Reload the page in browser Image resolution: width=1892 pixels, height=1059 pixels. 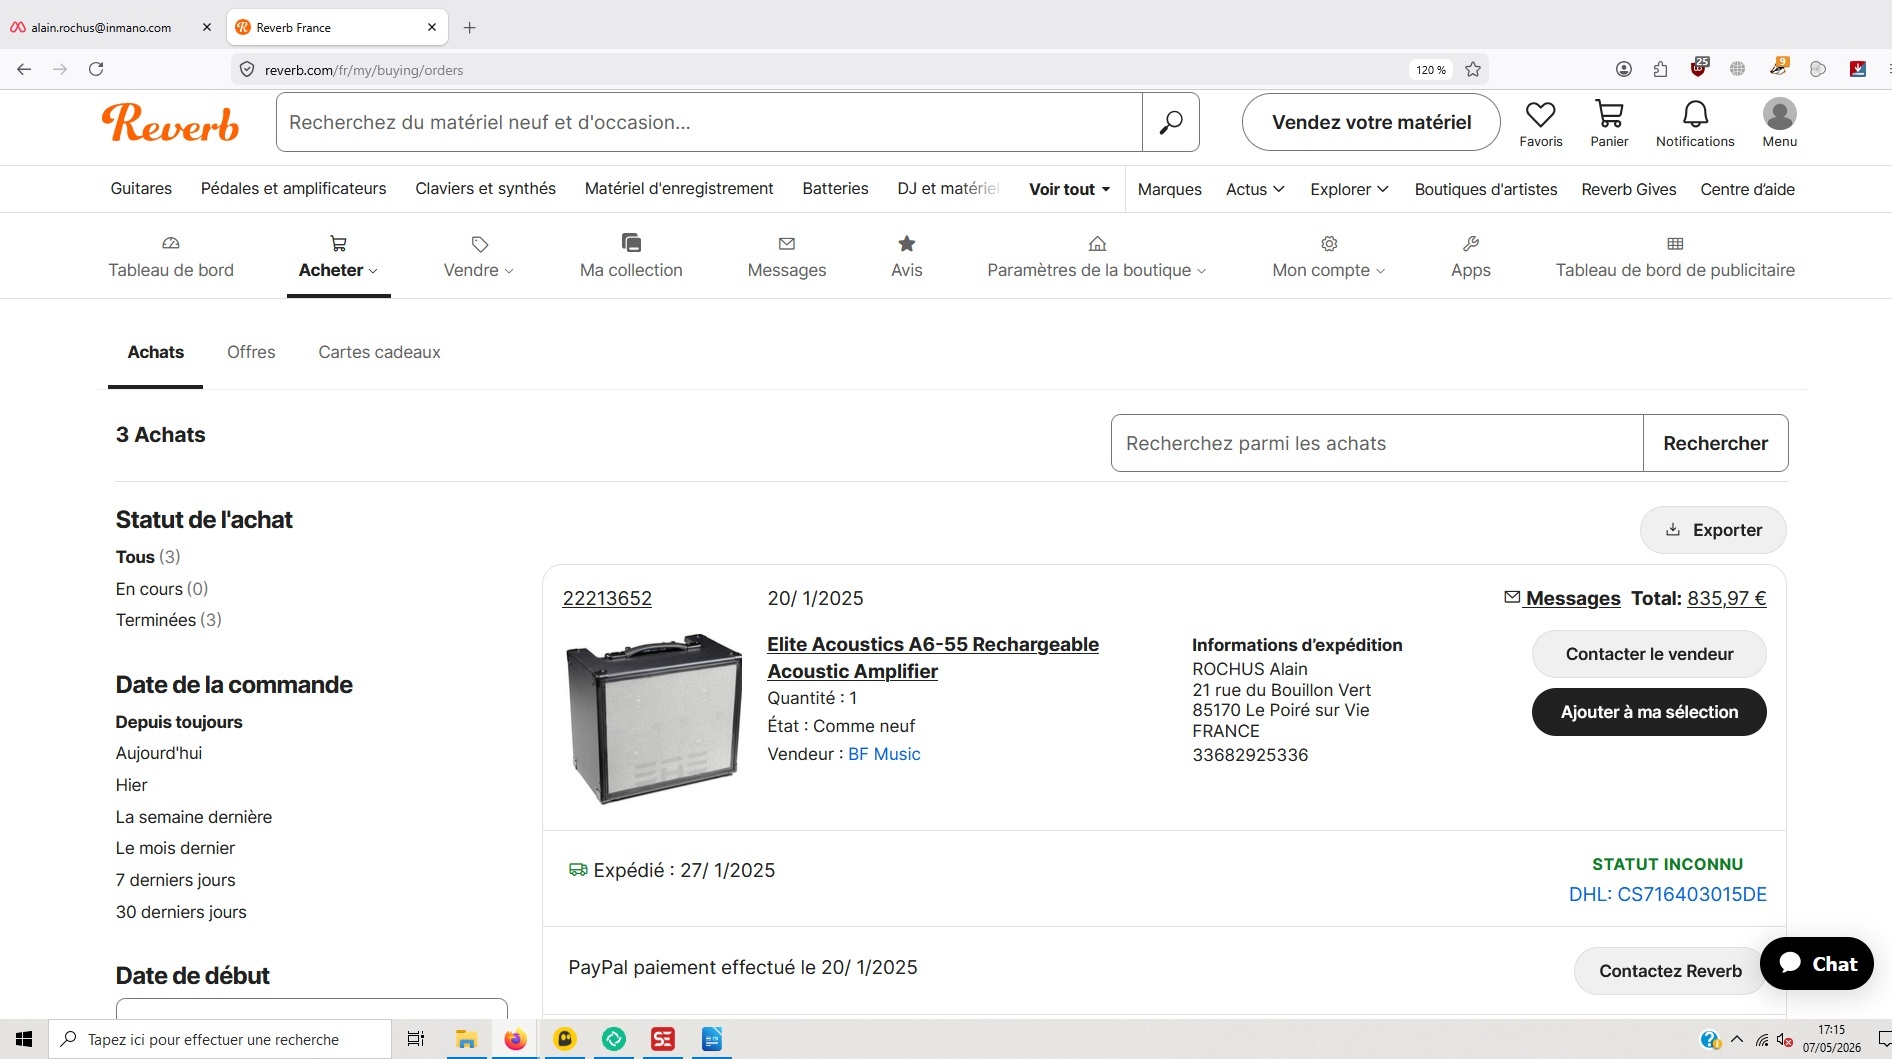point(96,69)
